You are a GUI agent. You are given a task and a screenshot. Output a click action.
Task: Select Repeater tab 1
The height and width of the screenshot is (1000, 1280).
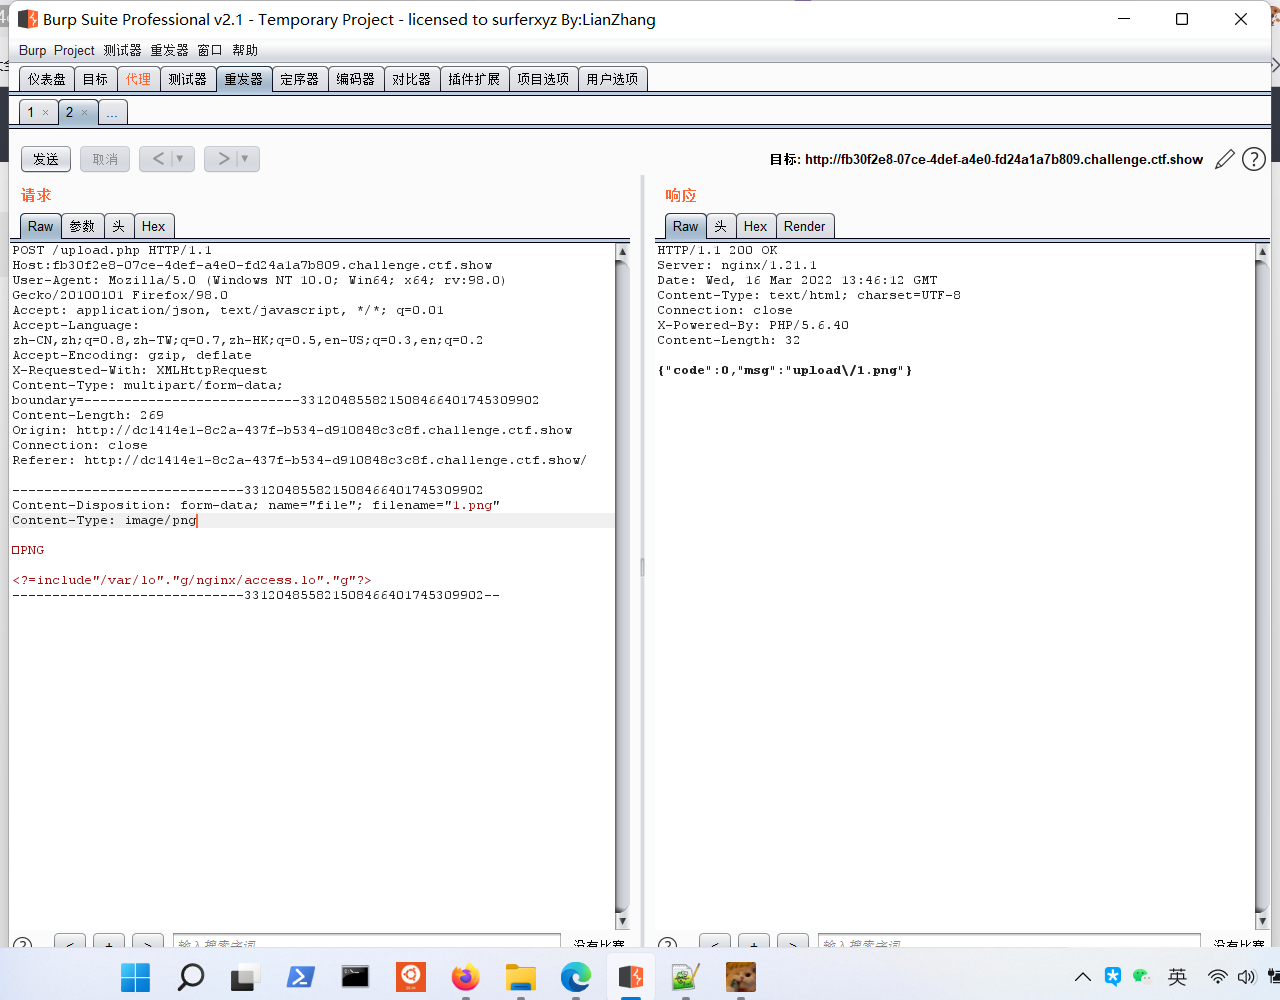[x=31, y=112]
